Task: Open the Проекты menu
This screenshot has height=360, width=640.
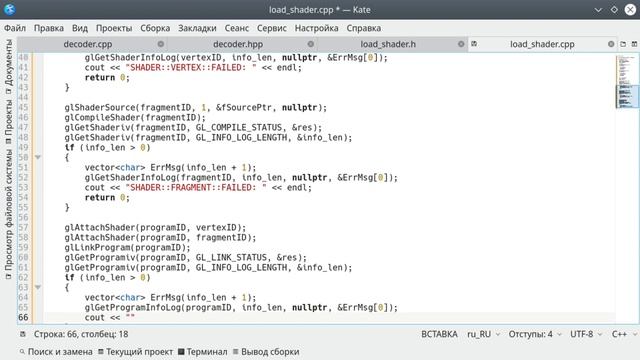Action: click(114, 28)
